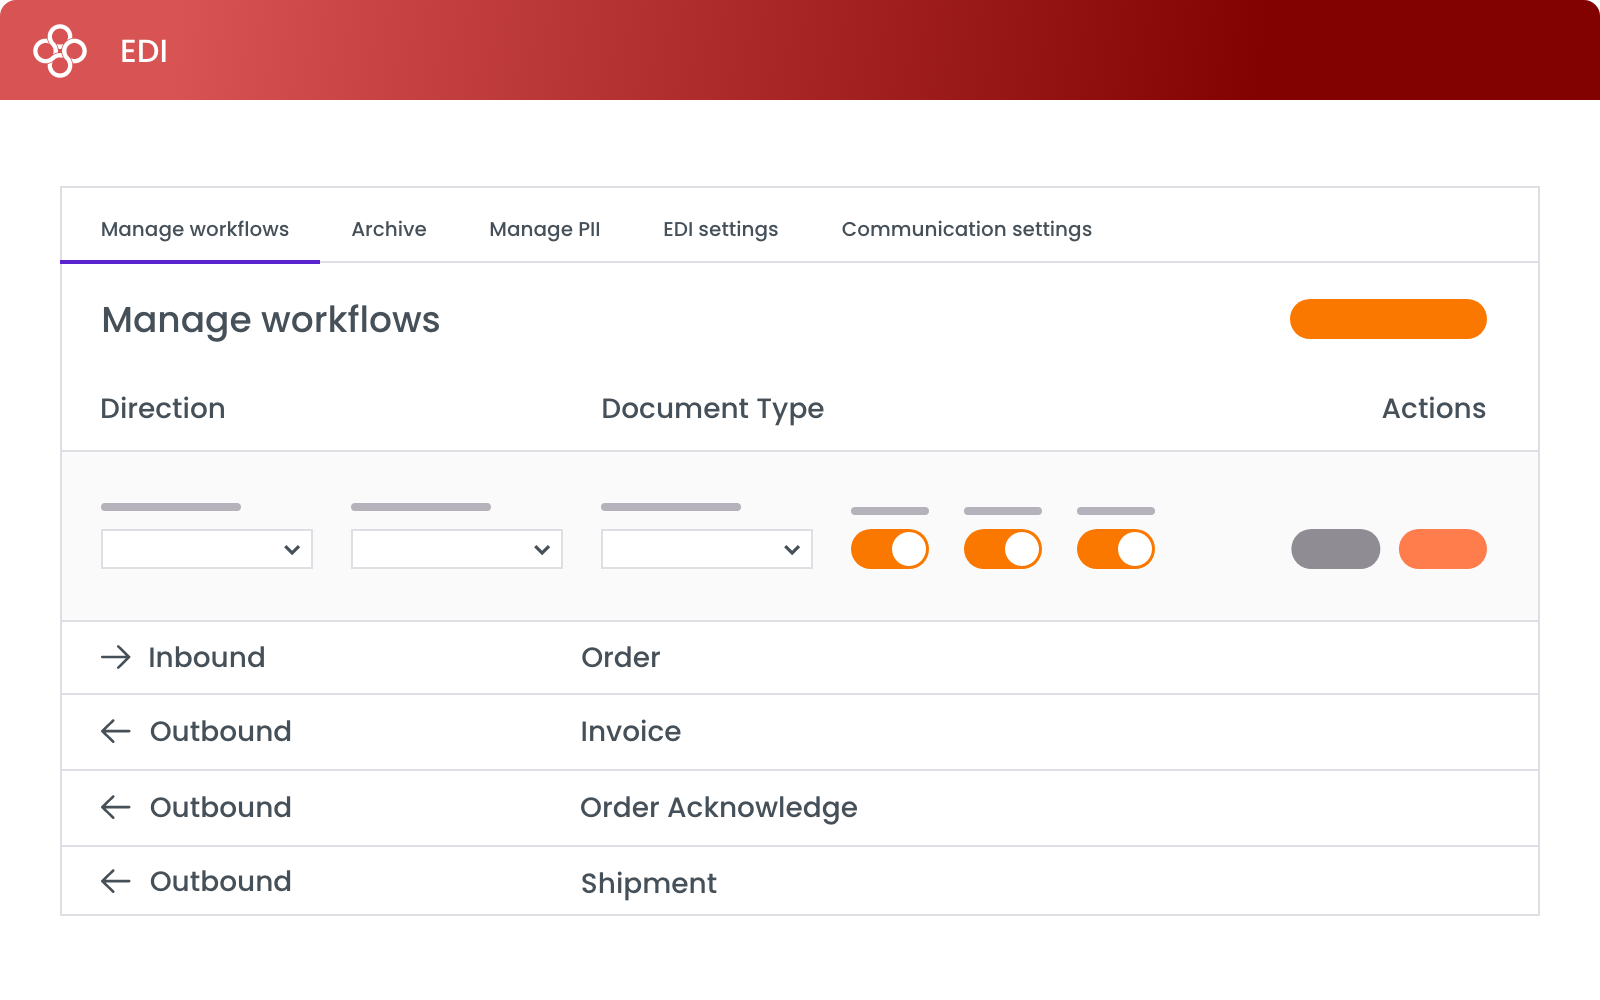The width and height of the screenshot is (1600, 1000).
Task: Click the outbound arrow beside Order Acknowledge
Action: [x=117, y=808]
